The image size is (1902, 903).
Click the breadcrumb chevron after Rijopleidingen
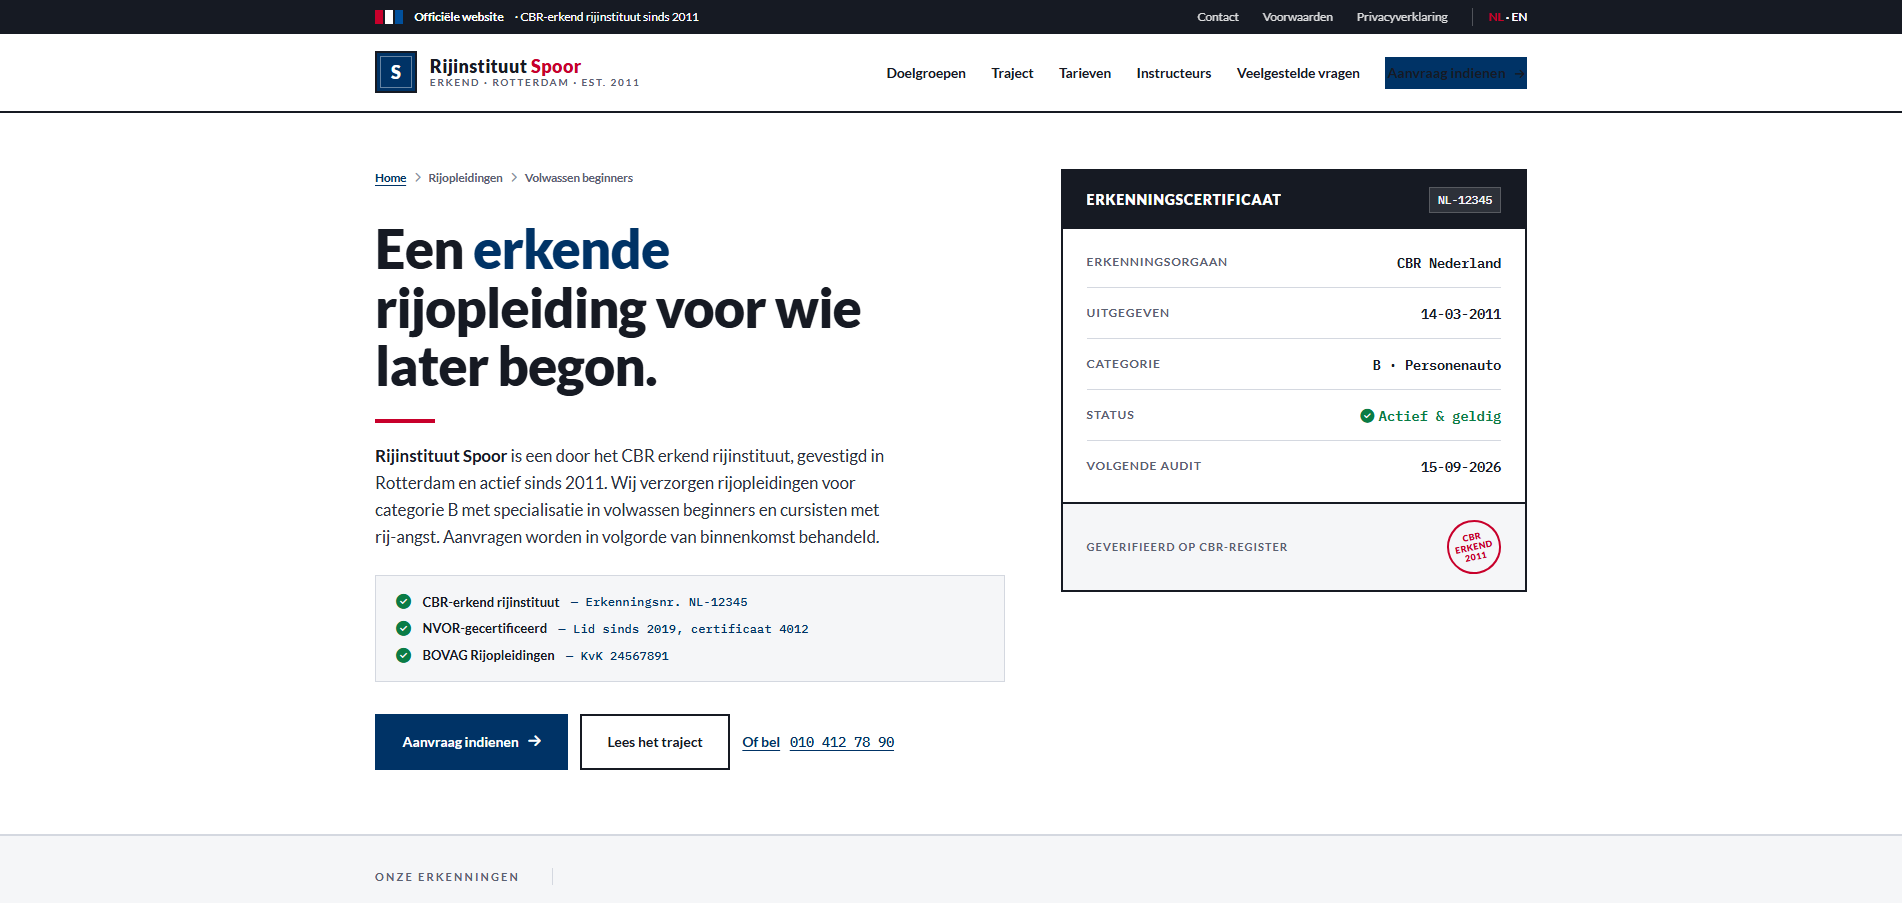[x=514, y=178]
